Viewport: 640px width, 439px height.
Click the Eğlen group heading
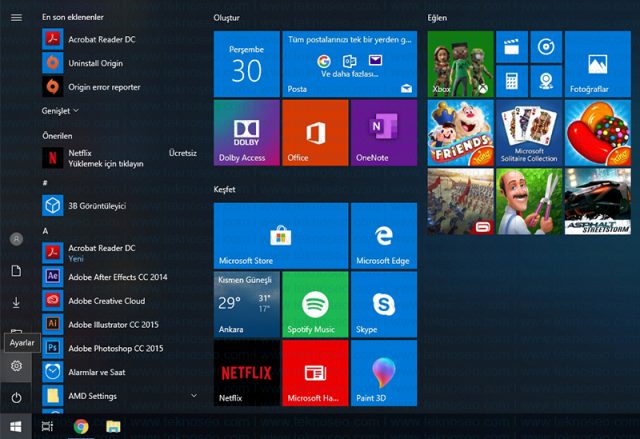(437, 18)
